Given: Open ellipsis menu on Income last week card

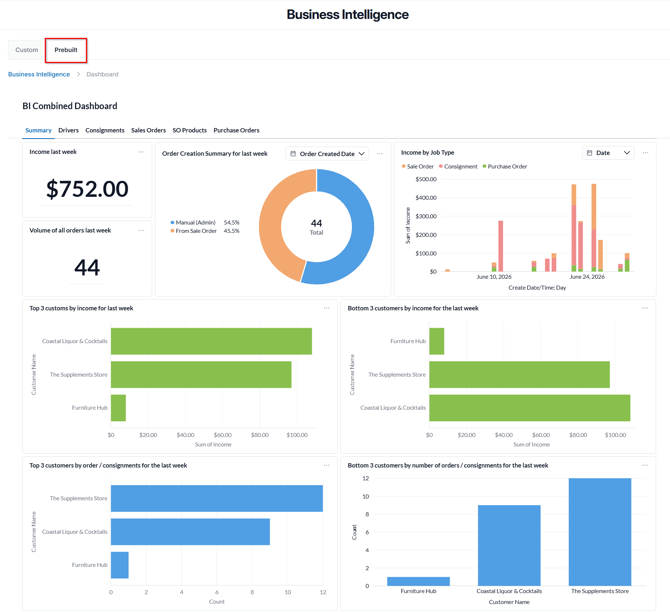Looking at the screenshot, I should (x=141, y=152).
